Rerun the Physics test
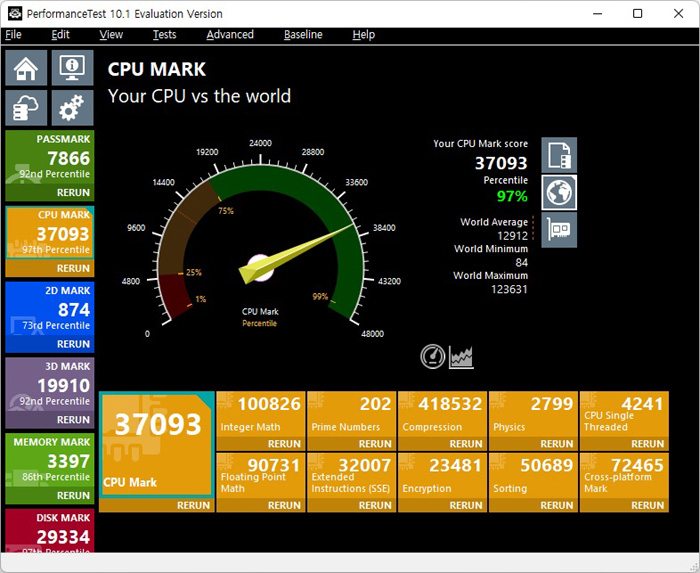The width and height of the screenshot is (700, 573). (556, 444)
